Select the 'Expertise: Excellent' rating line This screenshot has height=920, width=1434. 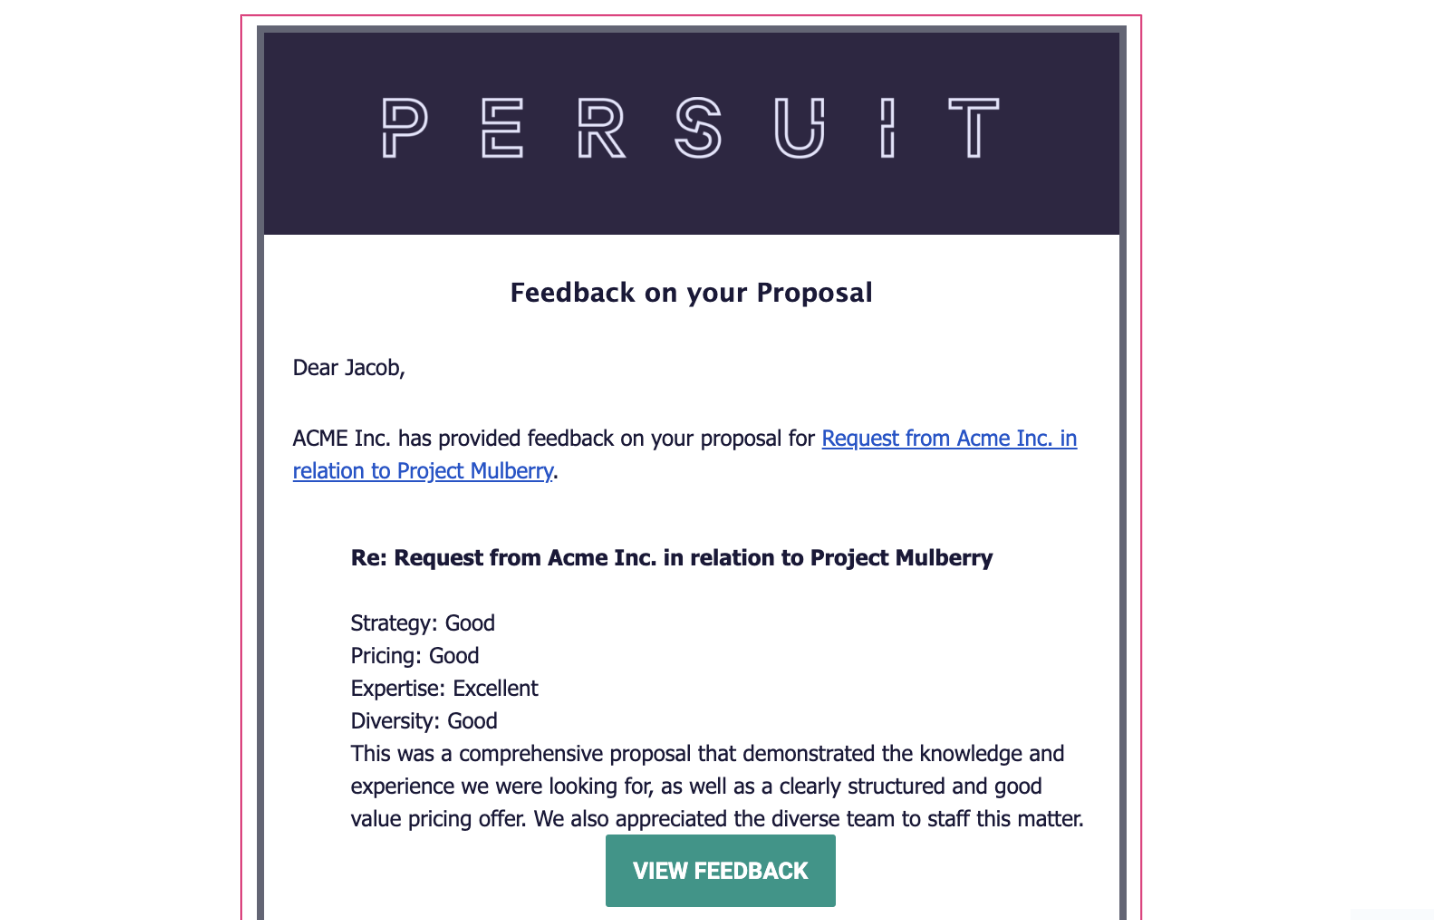pos(444,688)
